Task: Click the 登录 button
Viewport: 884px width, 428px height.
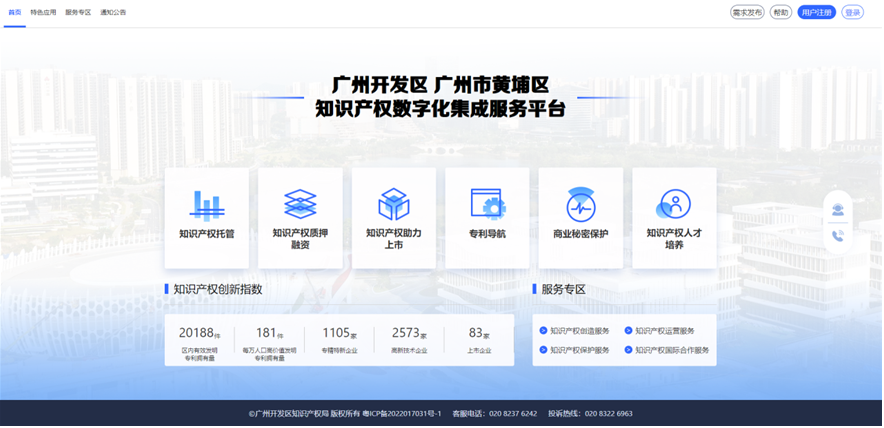Action: [852, 12]
